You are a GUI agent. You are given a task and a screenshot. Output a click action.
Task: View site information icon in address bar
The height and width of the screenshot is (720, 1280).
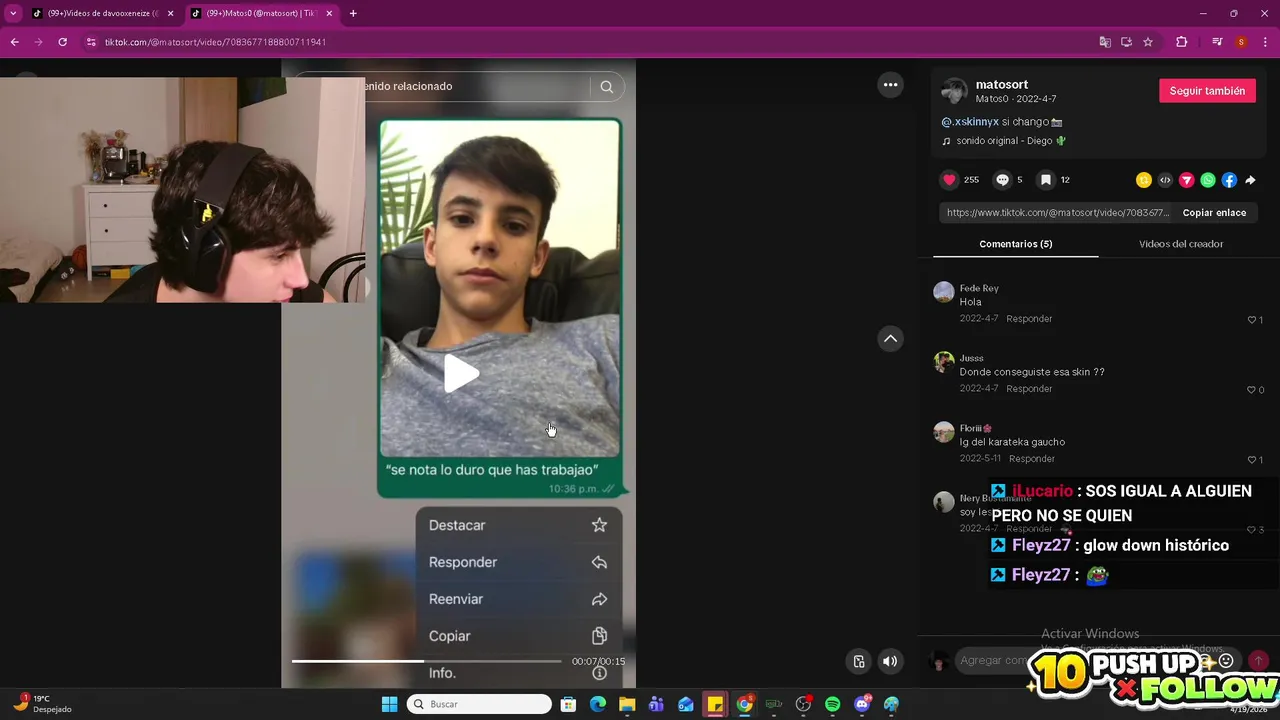point(91,42)
